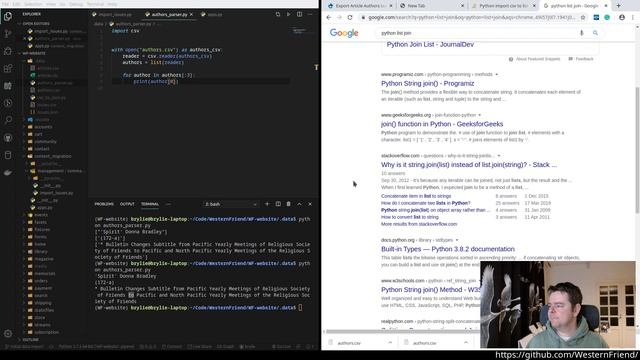Open download options for first authors.csv
The image size is (640, 360).
(390, 343)
